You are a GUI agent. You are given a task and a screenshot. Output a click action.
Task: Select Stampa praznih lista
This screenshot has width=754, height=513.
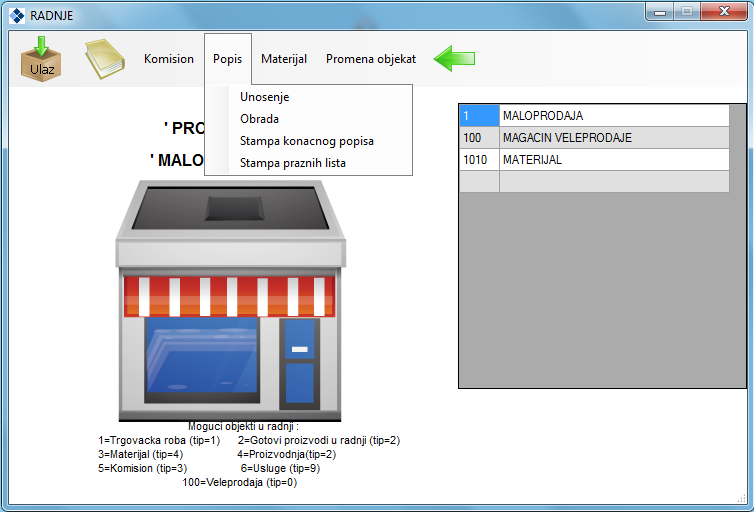coord(292,163)
